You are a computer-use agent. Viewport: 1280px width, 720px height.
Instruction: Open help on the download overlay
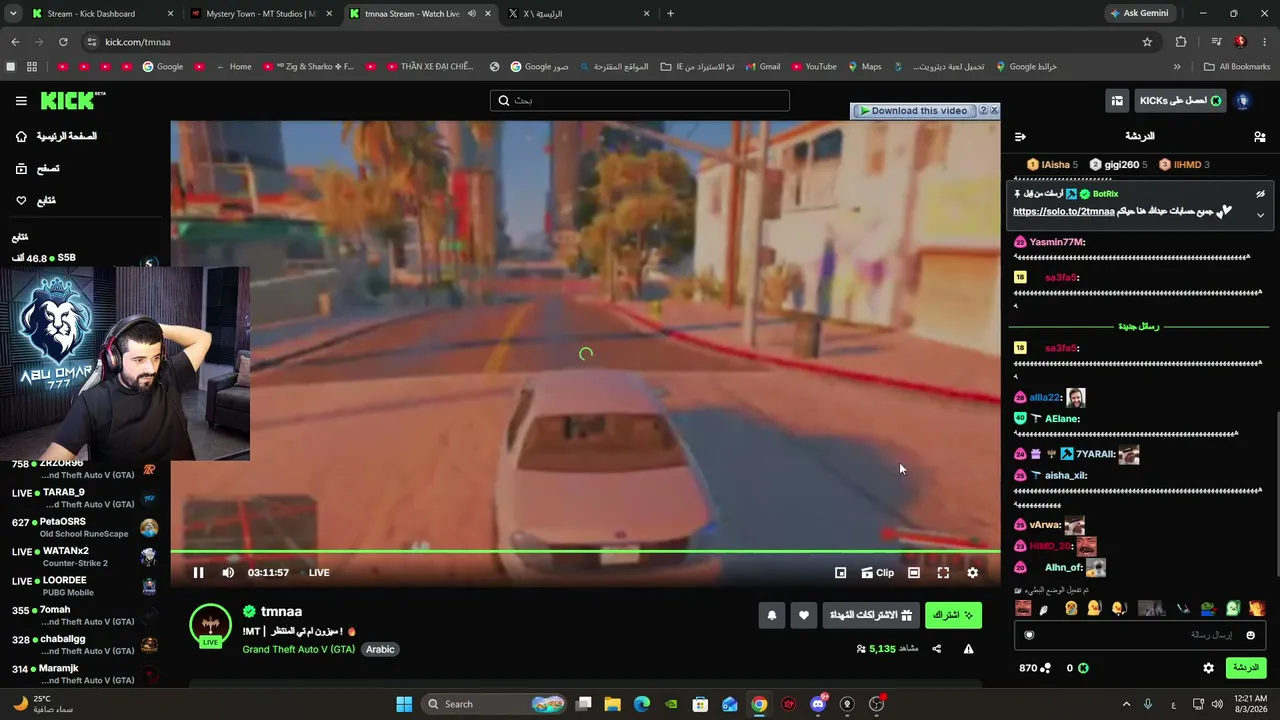pyautogui.click(x=983, y=111)
